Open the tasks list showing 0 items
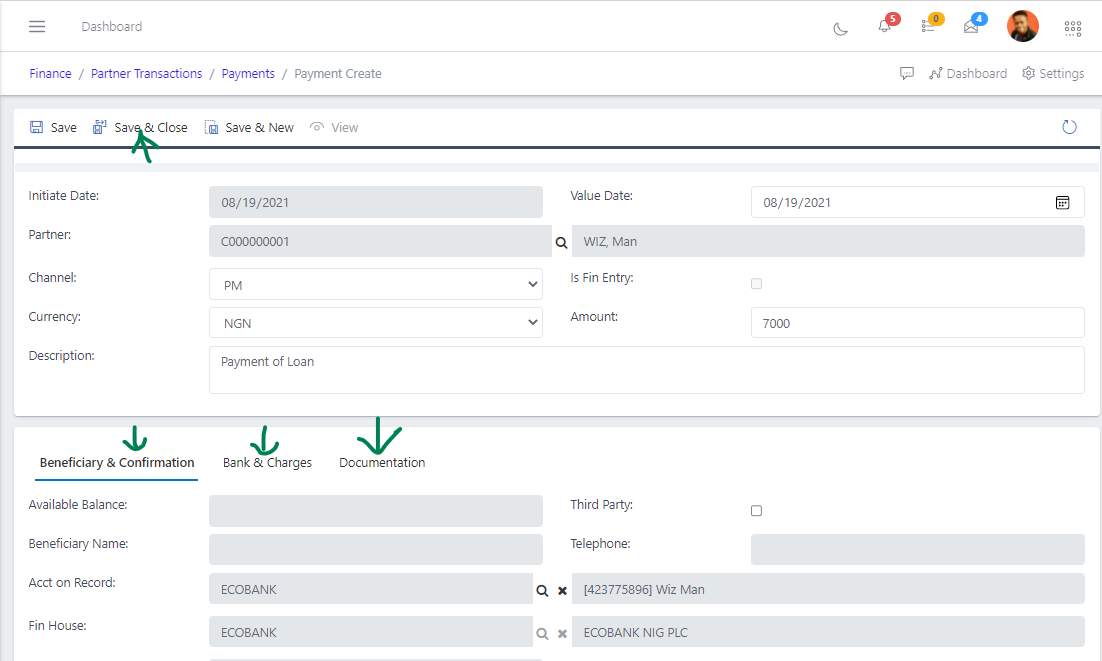The image size is (1102, 661). 930,26
